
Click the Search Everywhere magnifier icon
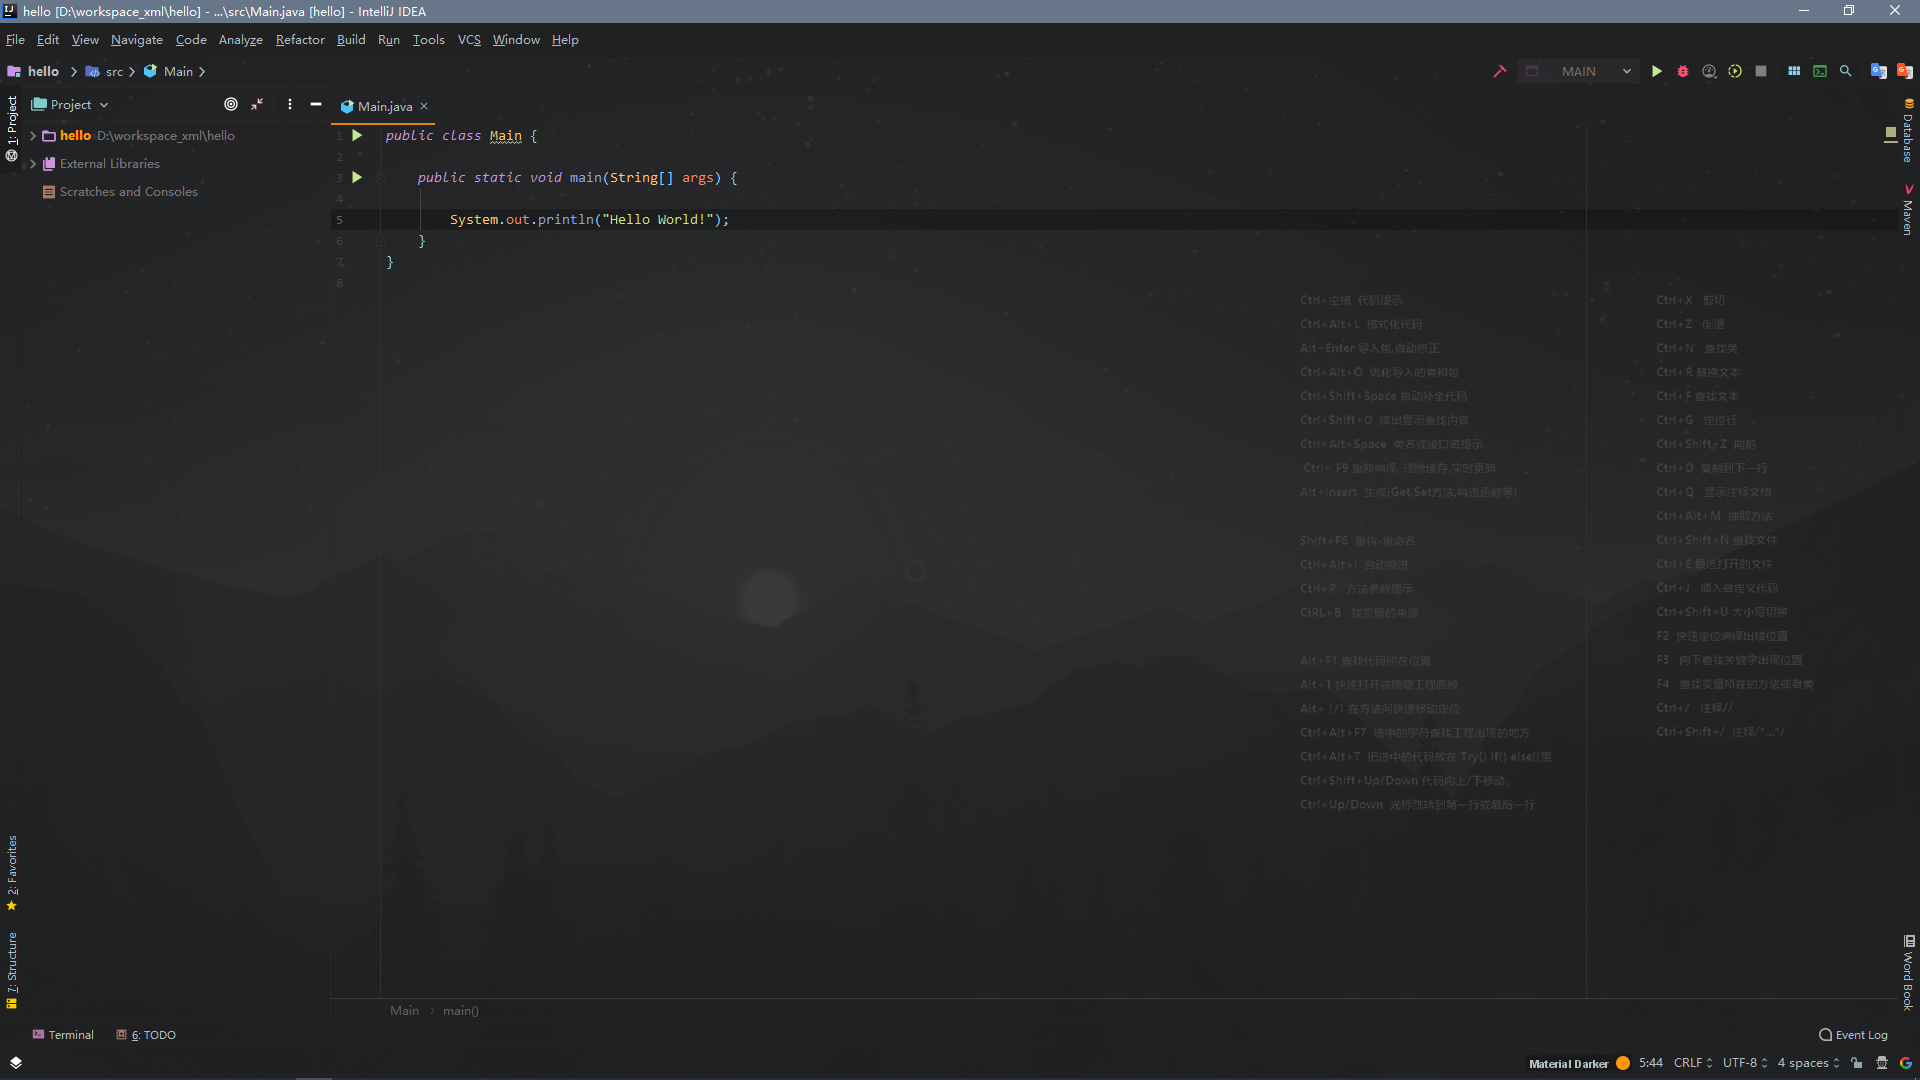pyautogui.click(x=1845, y=71)
